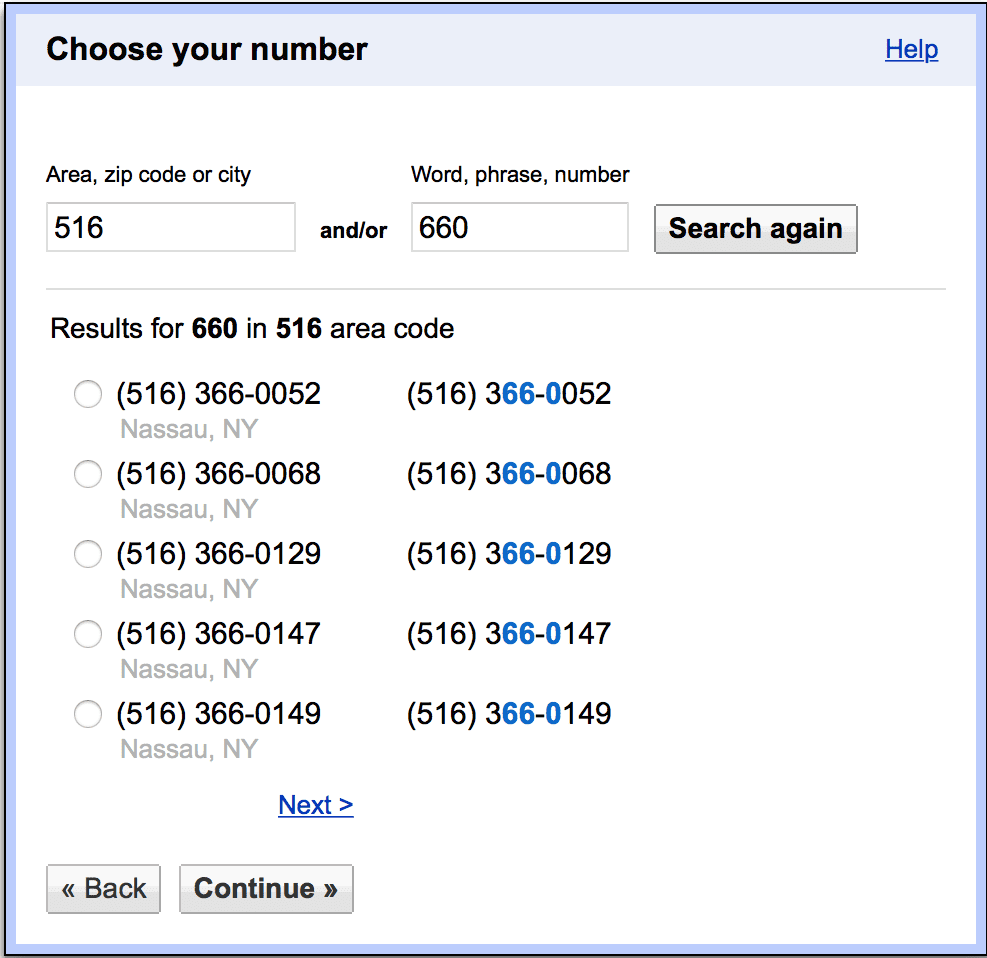Image resolution: width=987 pixels, height=958 pixels.
Task: Click the highlighted number (516) 366-0052
Action: point(508,394)
